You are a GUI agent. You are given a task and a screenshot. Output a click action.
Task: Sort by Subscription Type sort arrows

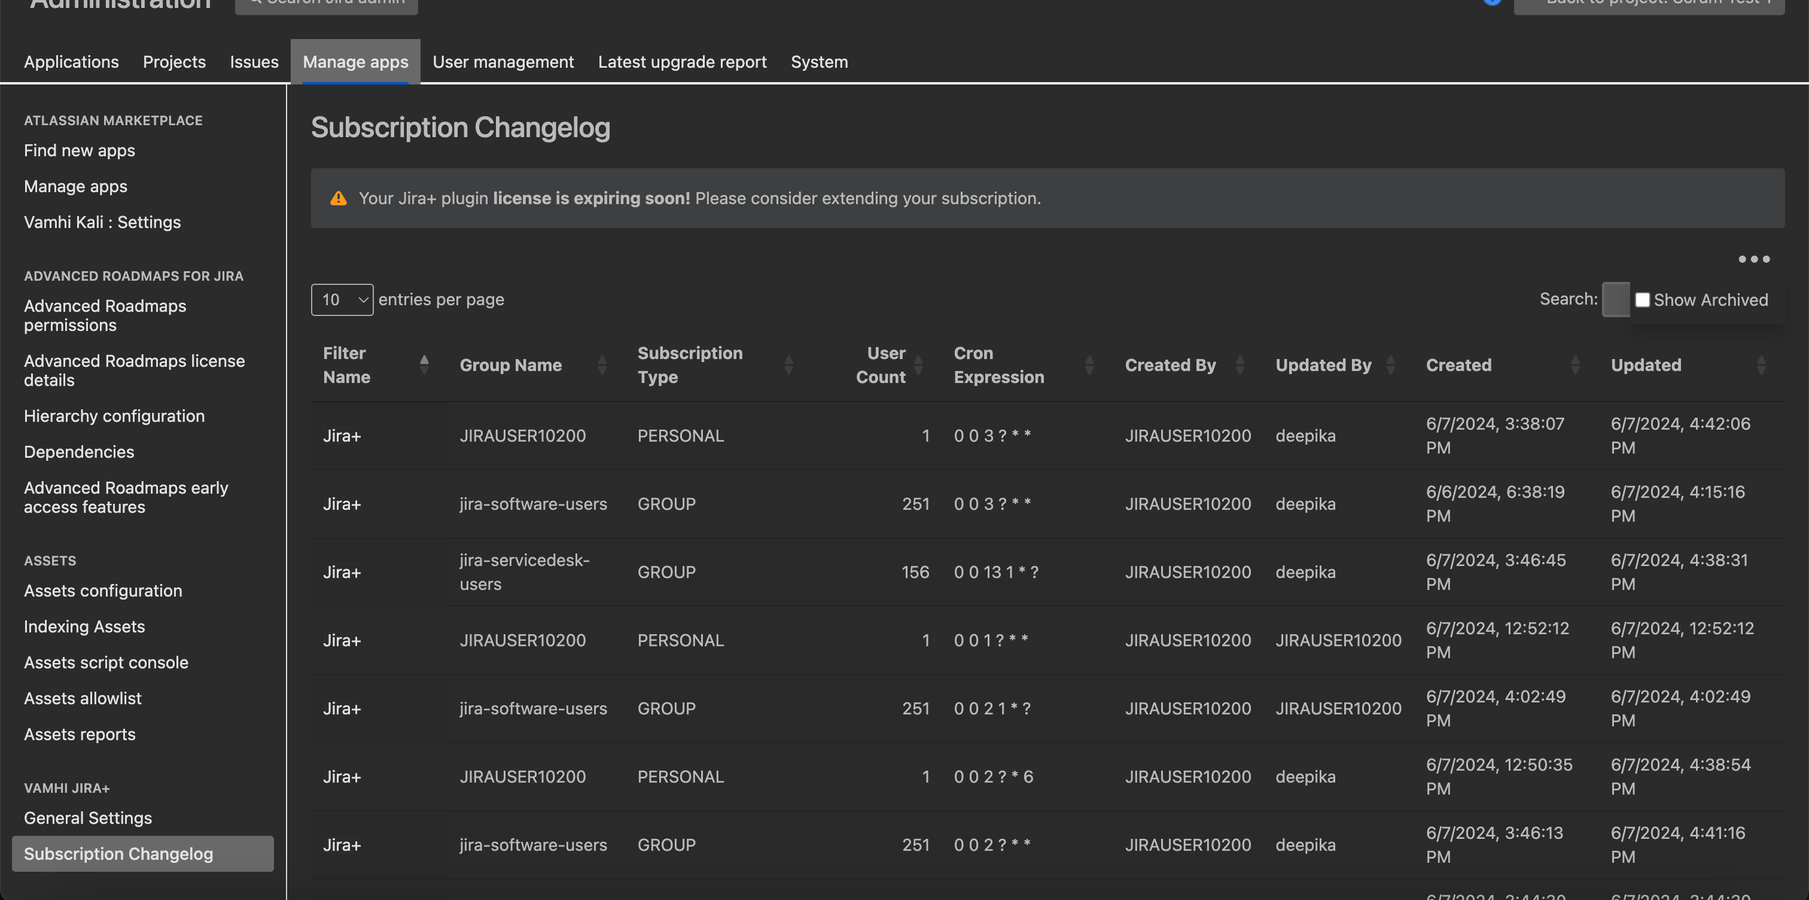(x=789, y=365)
